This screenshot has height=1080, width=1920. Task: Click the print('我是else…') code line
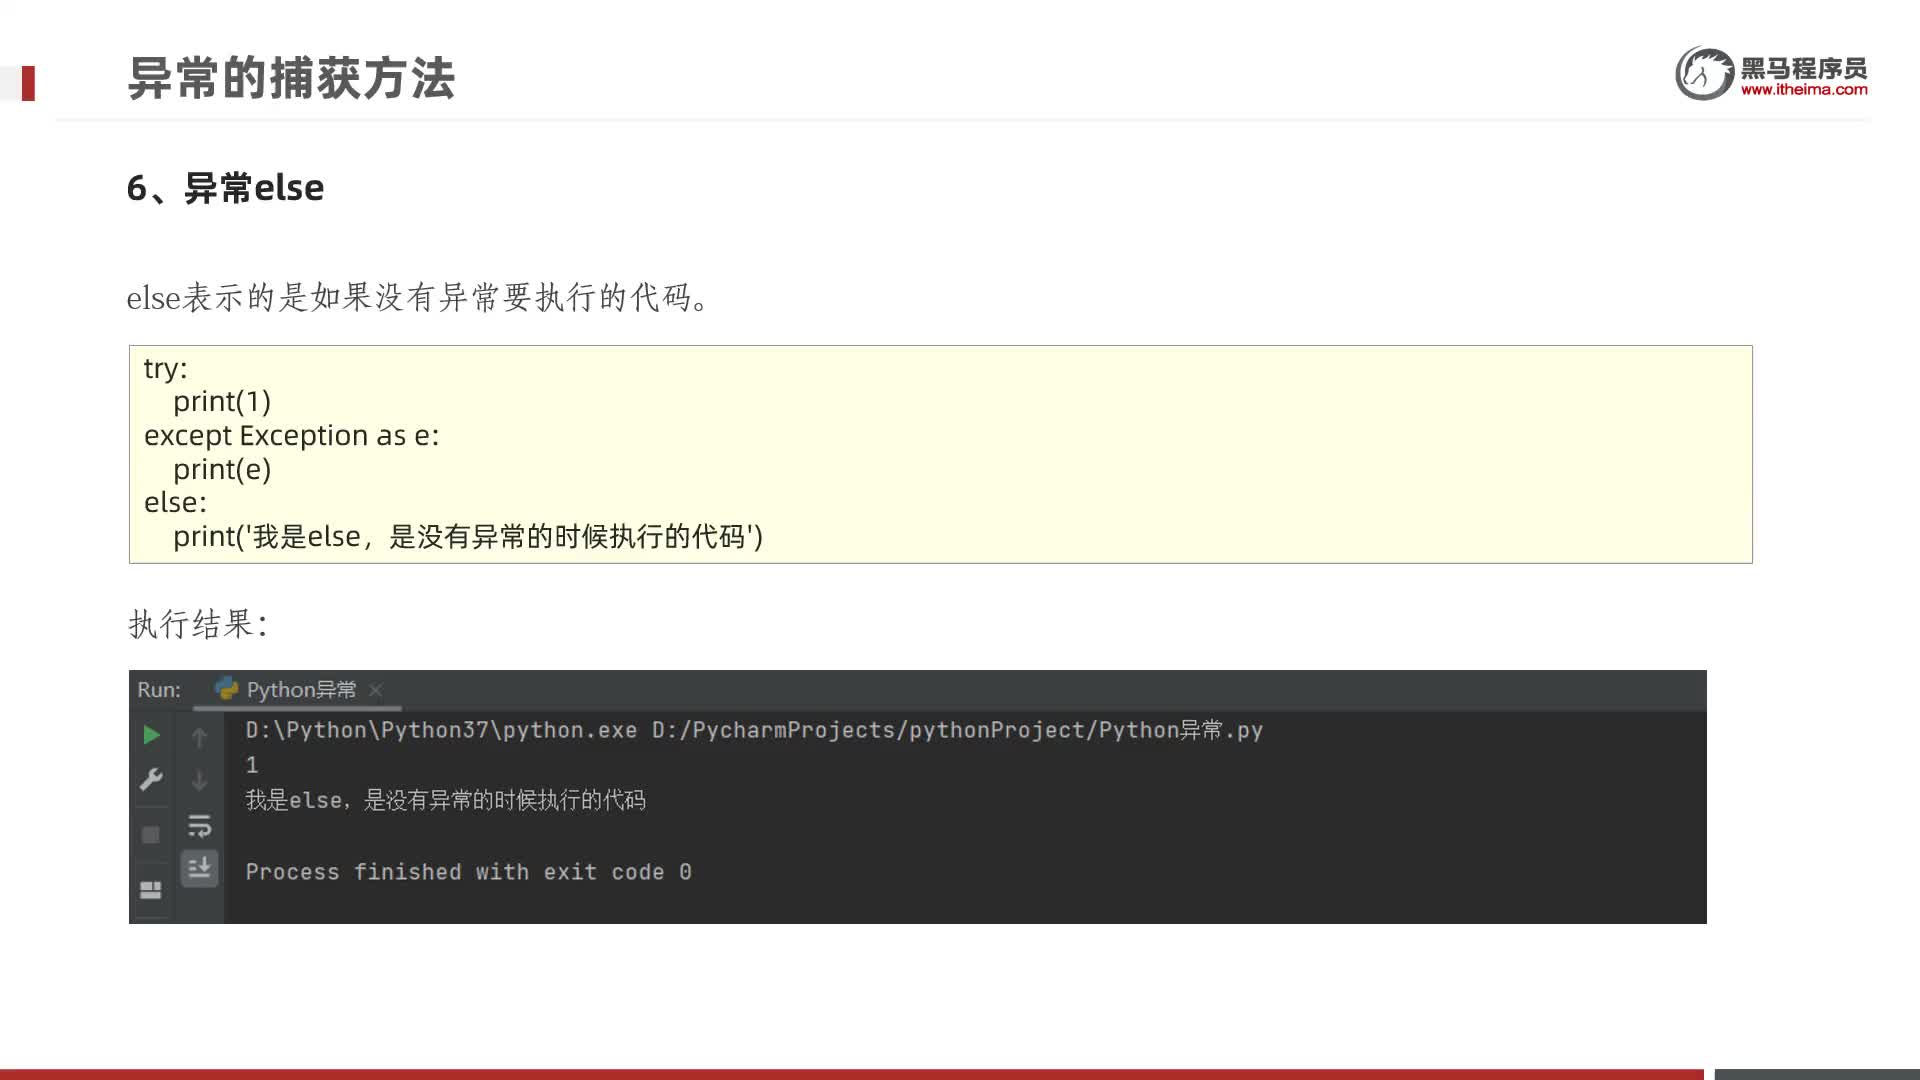468,537
